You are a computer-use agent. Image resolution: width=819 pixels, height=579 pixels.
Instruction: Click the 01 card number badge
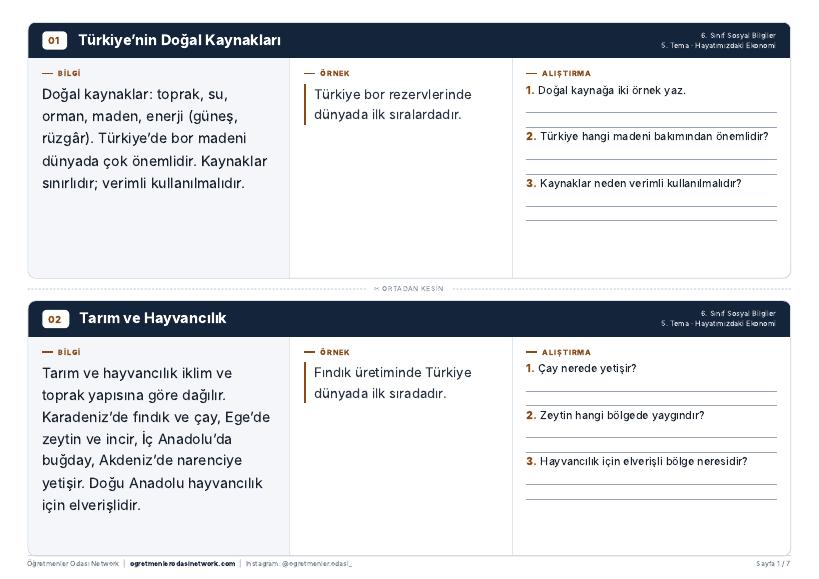click(x=54, y=40)
